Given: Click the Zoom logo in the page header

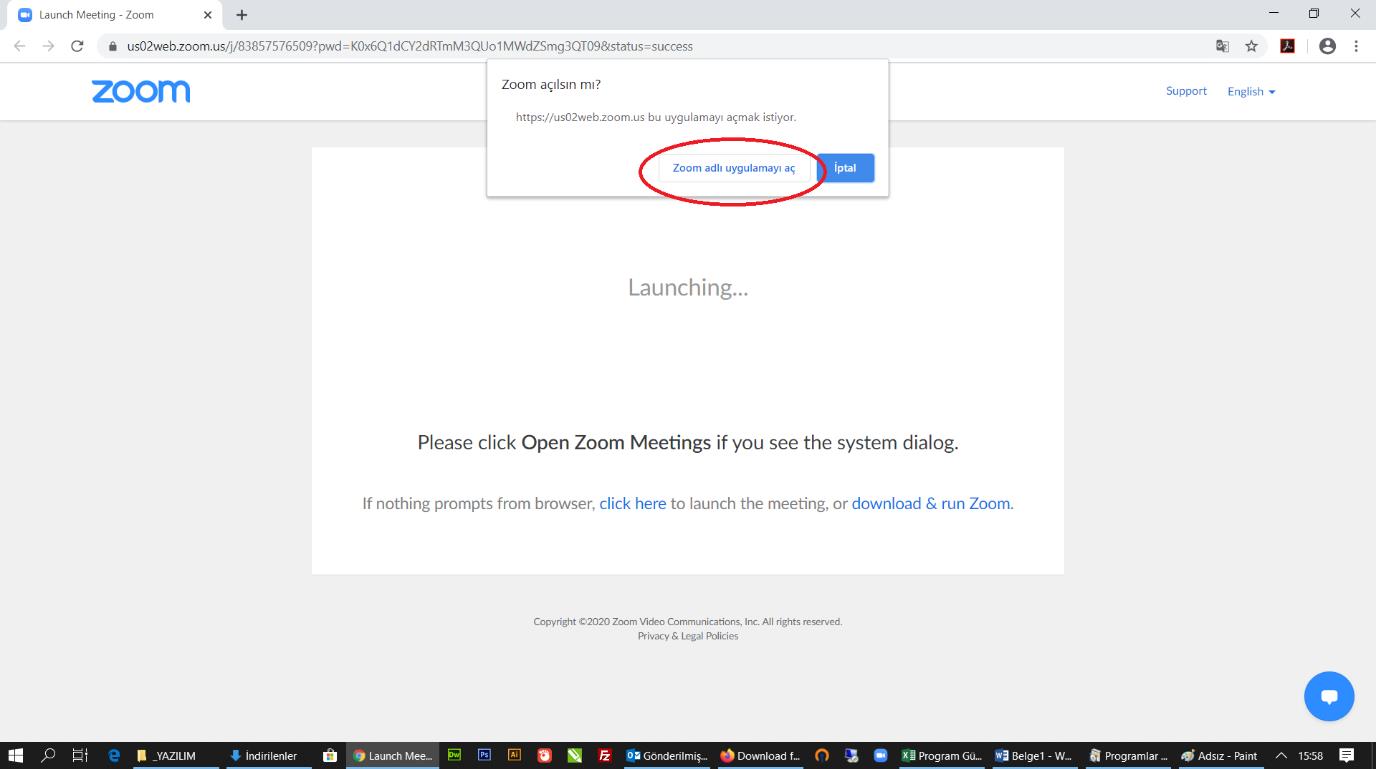Looking at the screenshot, I should pyautogui.click(x=141, y=91).
